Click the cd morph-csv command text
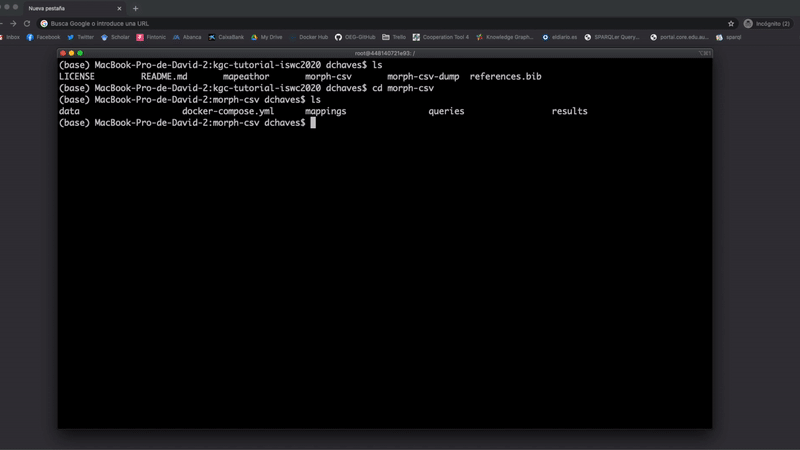Screen dimensions: 800x450 403,88
